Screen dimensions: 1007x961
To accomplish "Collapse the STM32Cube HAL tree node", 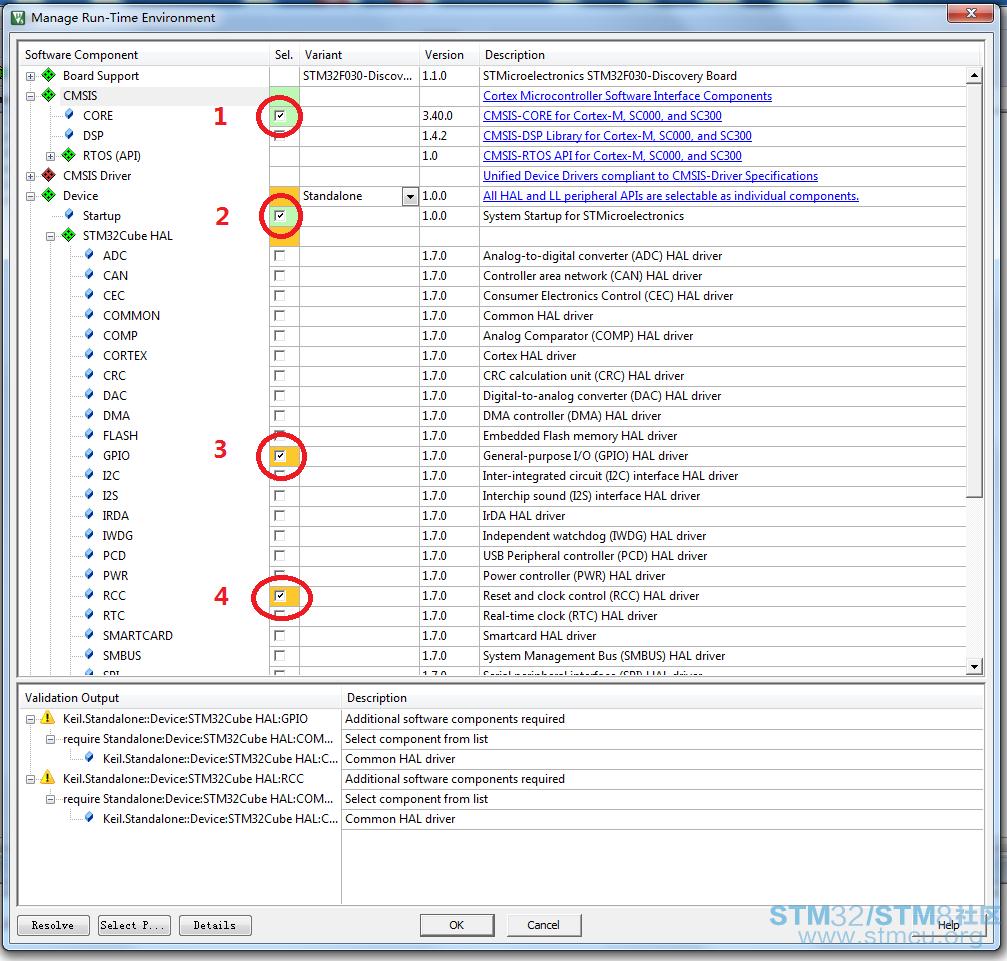I will click(x=50, y=236).
